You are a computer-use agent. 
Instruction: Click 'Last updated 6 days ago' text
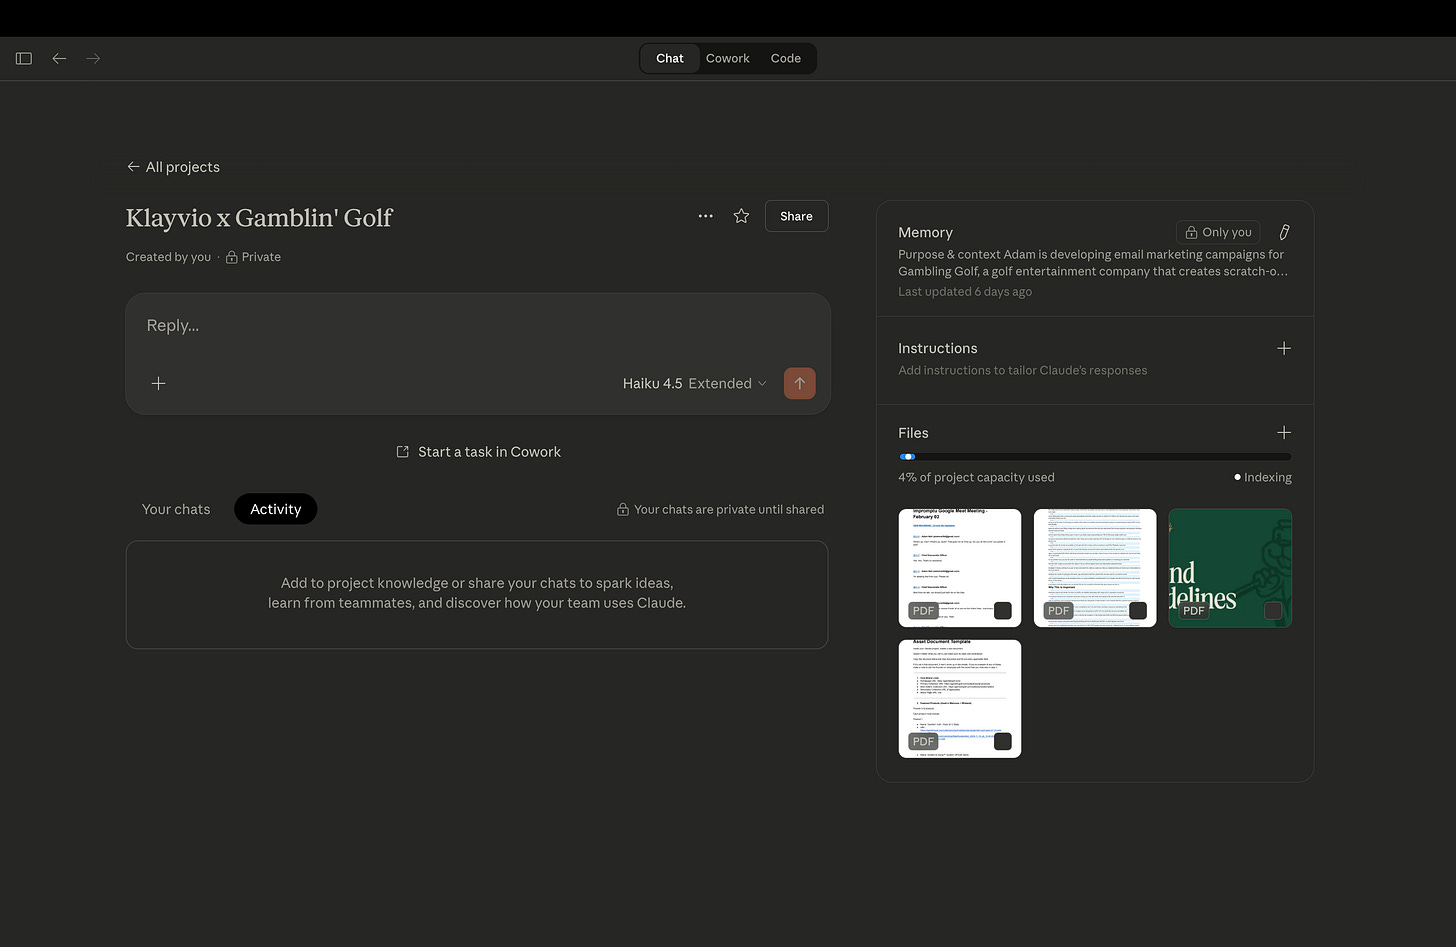(965, 292)
